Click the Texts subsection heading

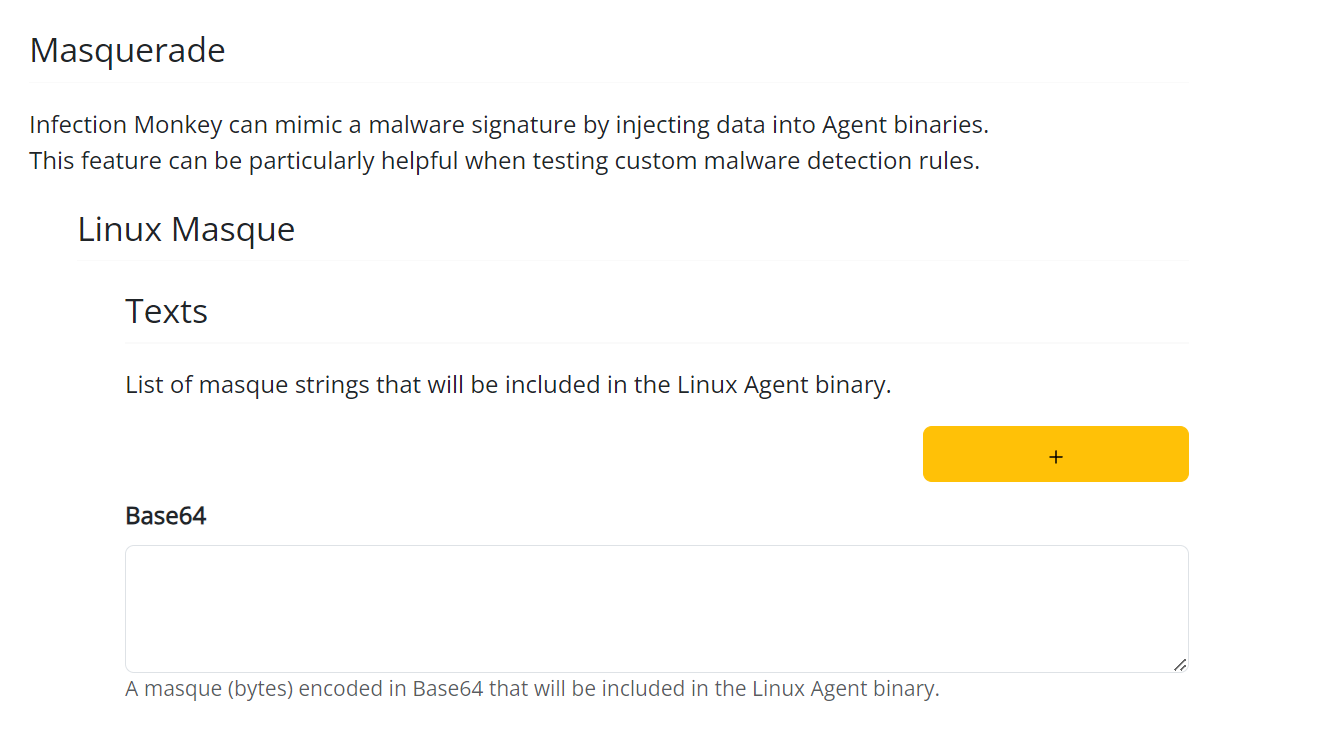166,311
